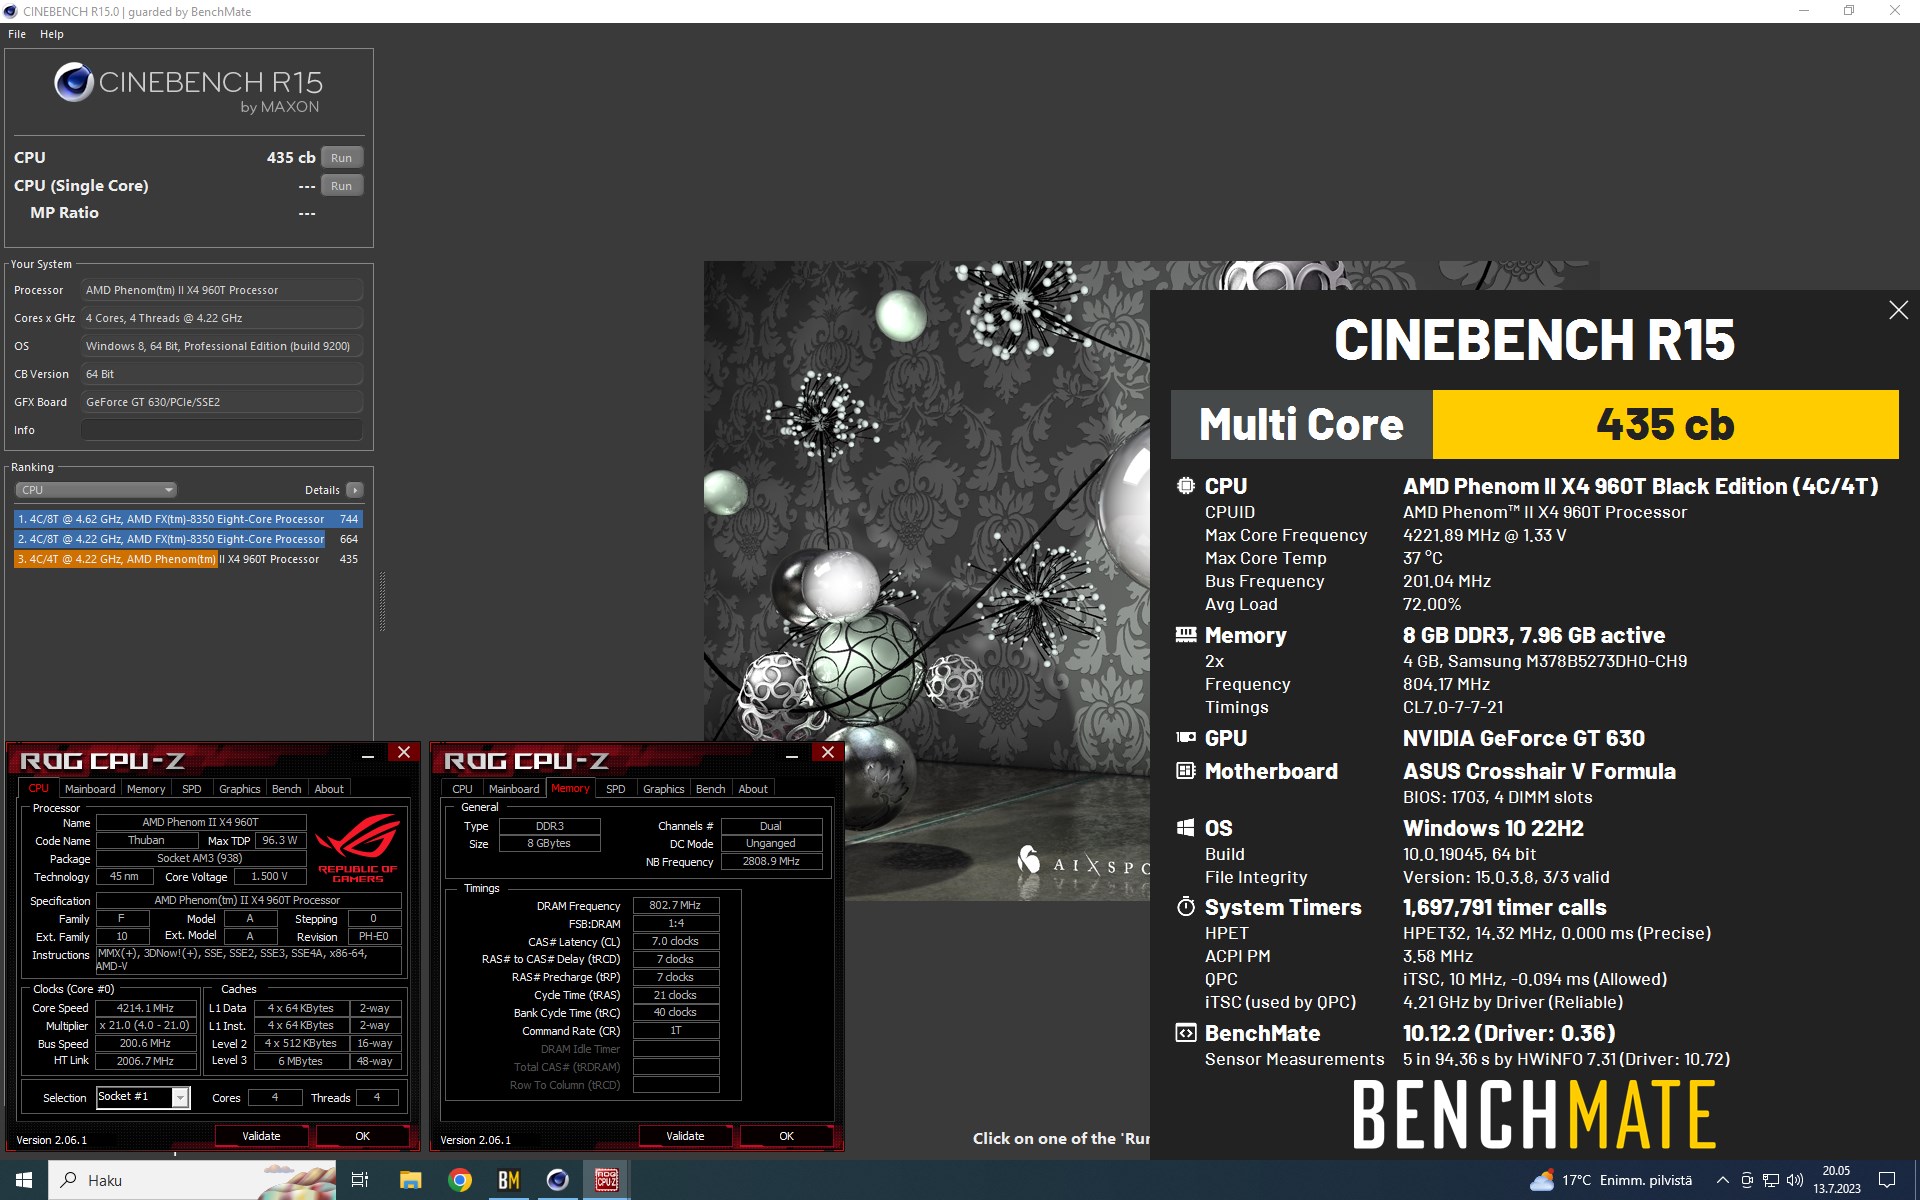Viewport: 1920px width, 1200px height.
Task: Click the CPU chip icon in BenchMate
Action: coord(1185,486)
